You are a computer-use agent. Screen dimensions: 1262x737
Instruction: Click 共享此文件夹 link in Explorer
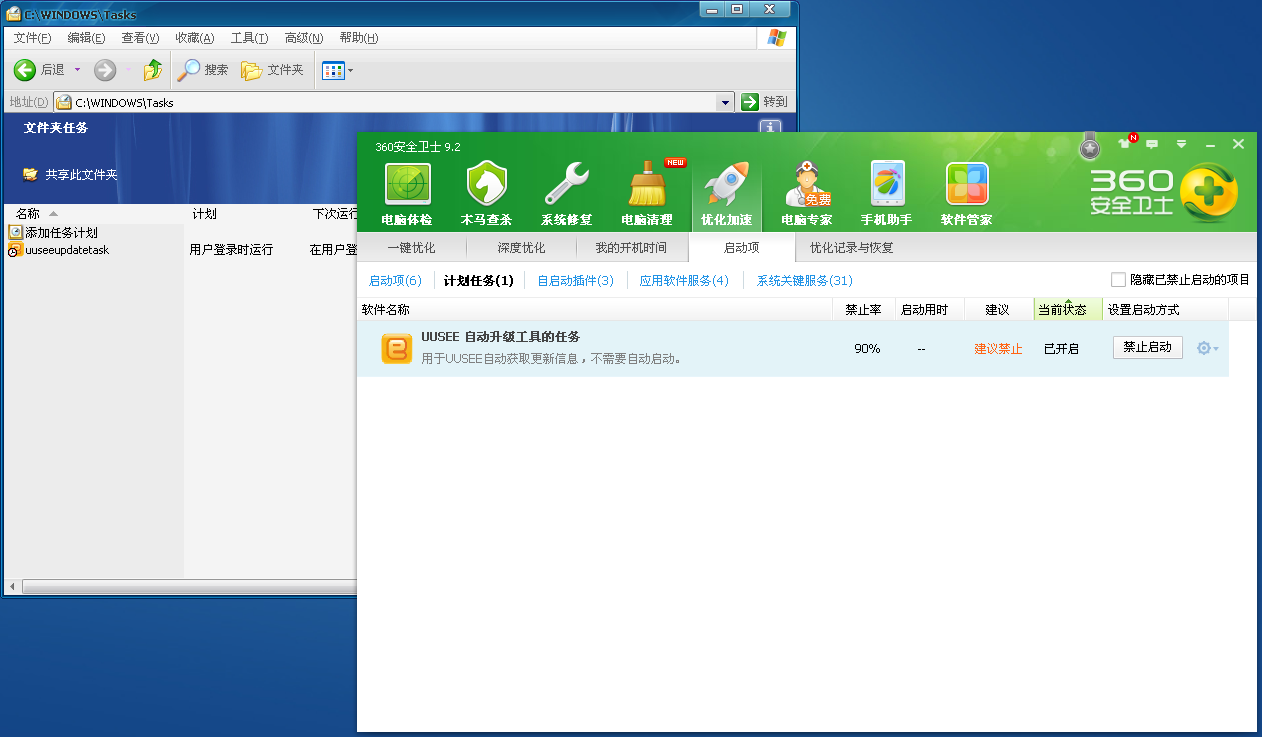click(x=81, y=175)
